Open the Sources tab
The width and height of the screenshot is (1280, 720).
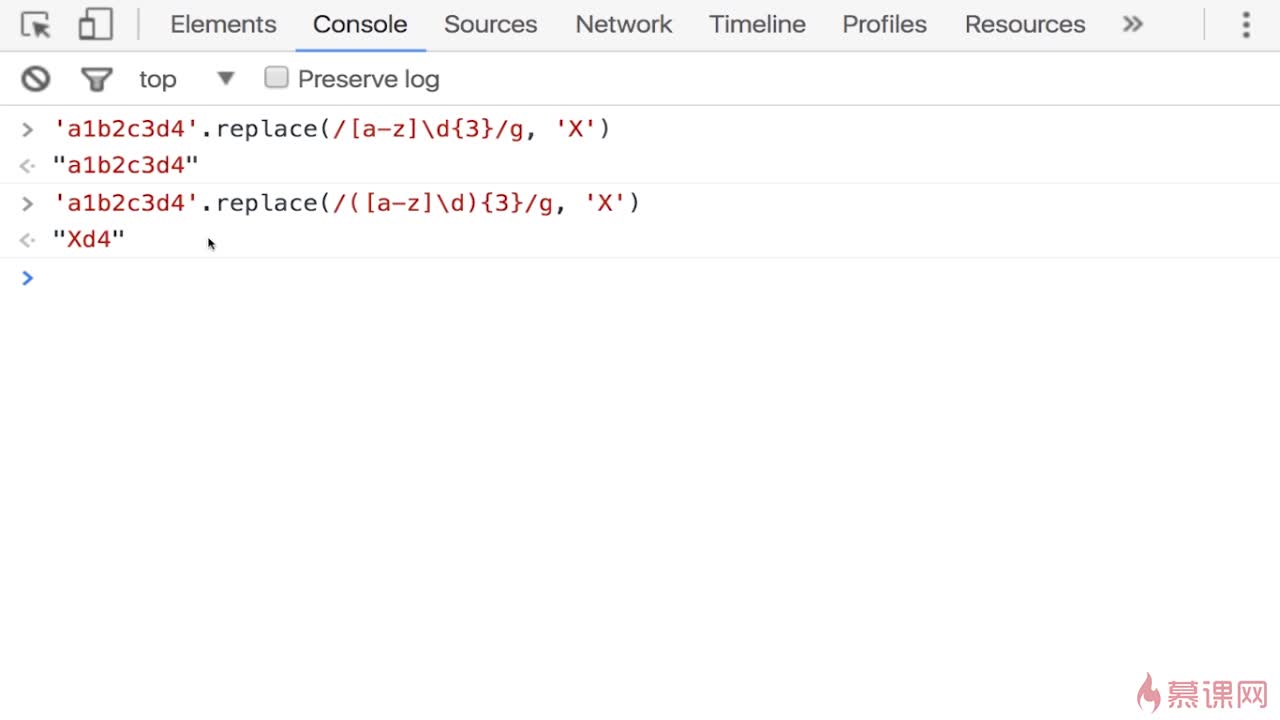click(x=490, y=25)
